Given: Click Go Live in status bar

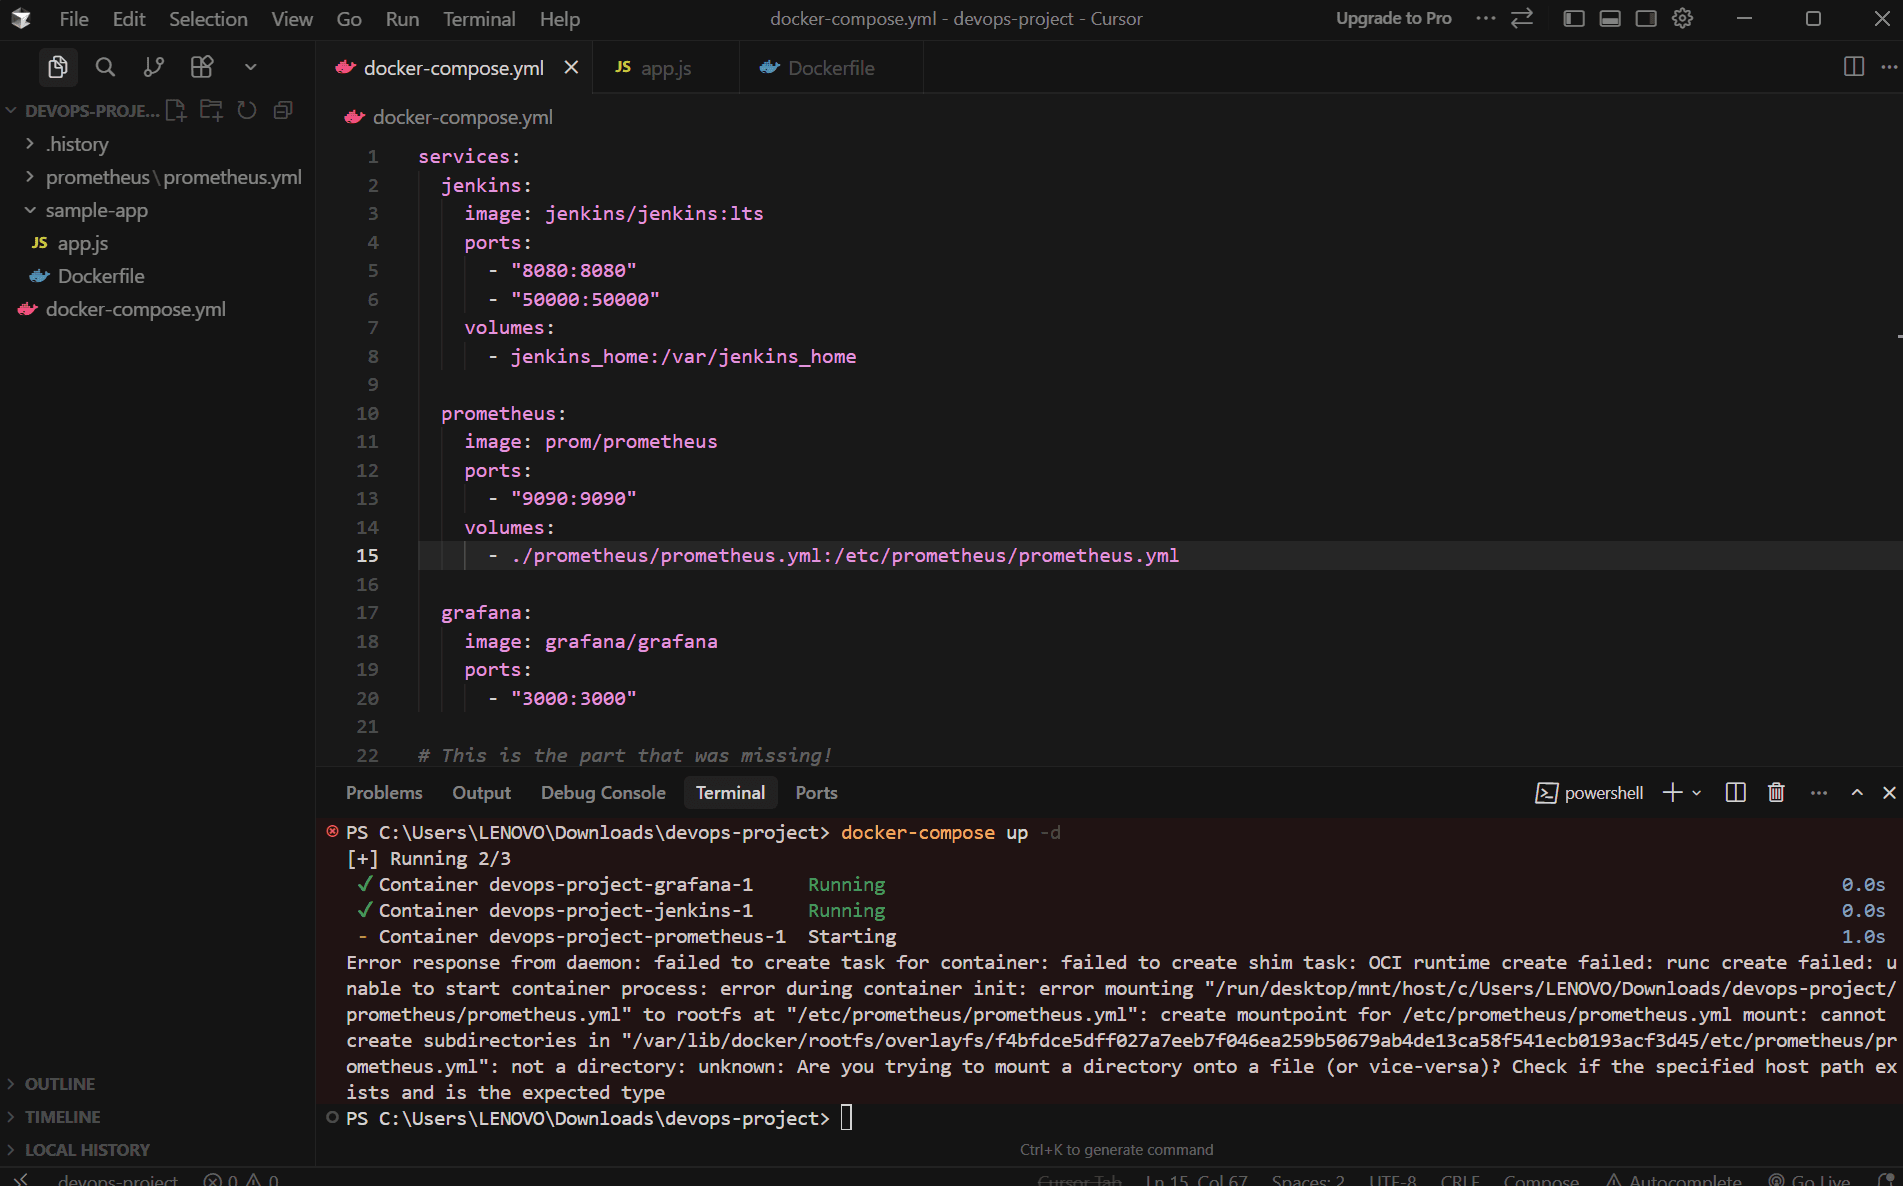Looking at the screenshot, I should (x=1809, y=1180).
